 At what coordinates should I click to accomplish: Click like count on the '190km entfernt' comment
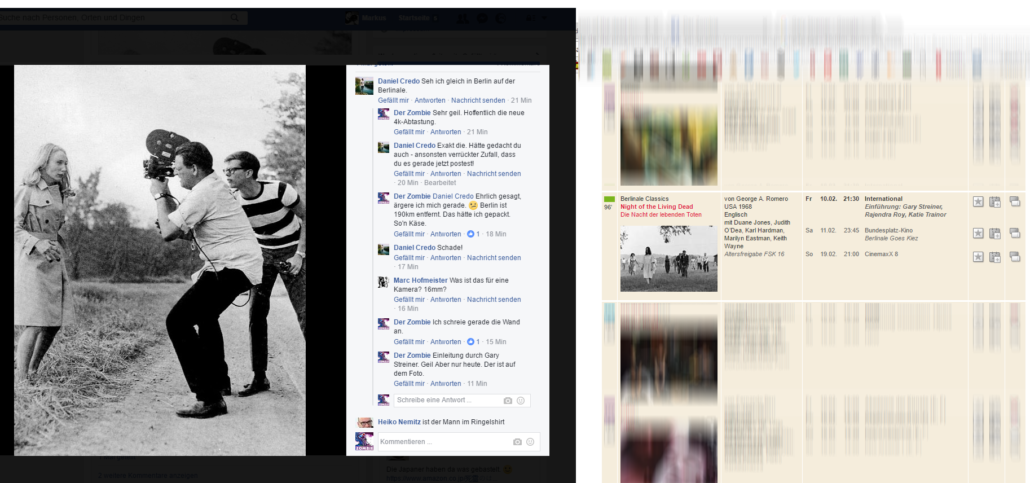(x=473, y=234)
